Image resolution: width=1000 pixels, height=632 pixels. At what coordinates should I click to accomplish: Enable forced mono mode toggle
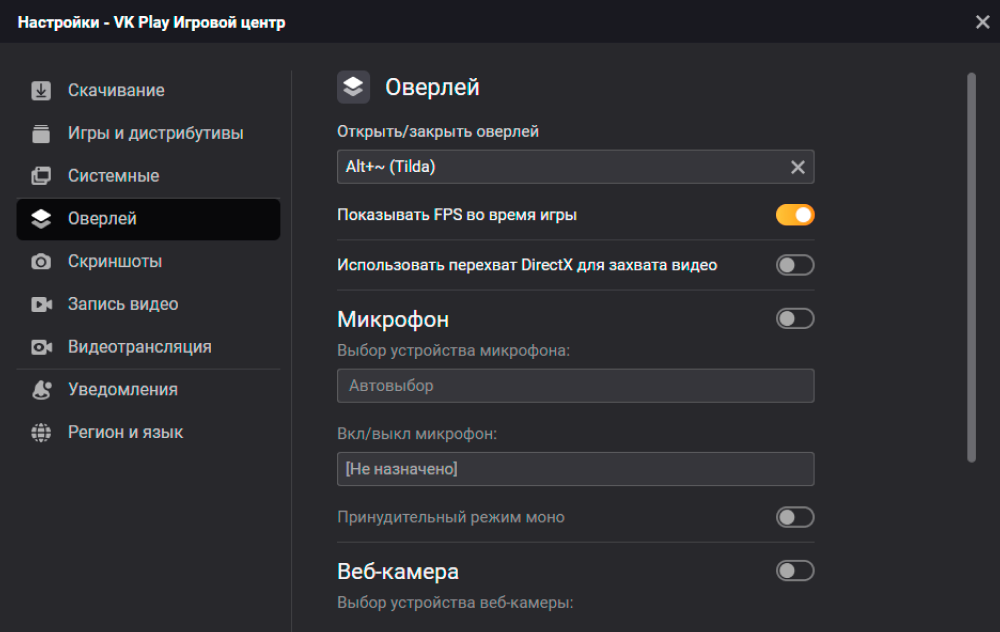click(795, 517)
